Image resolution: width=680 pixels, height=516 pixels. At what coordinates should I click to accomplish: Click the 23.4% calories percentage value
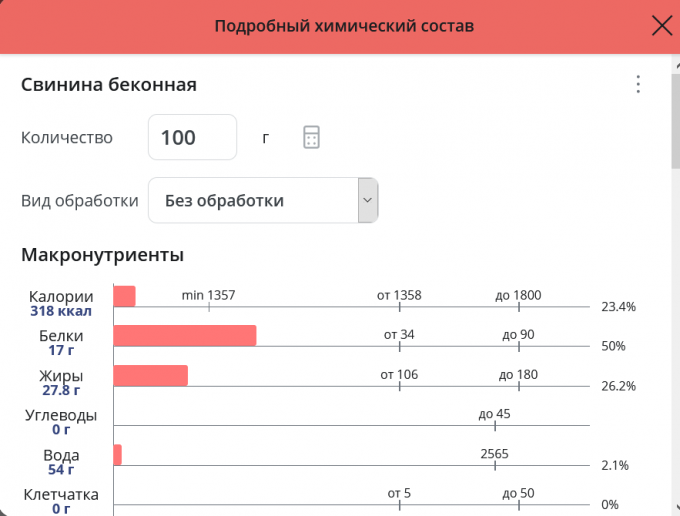click(x=618, y=307)
